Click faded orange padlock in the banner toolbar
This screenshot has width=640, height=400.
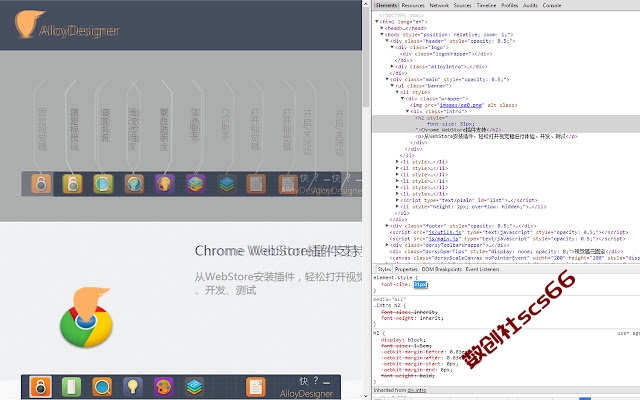(41, 184)
